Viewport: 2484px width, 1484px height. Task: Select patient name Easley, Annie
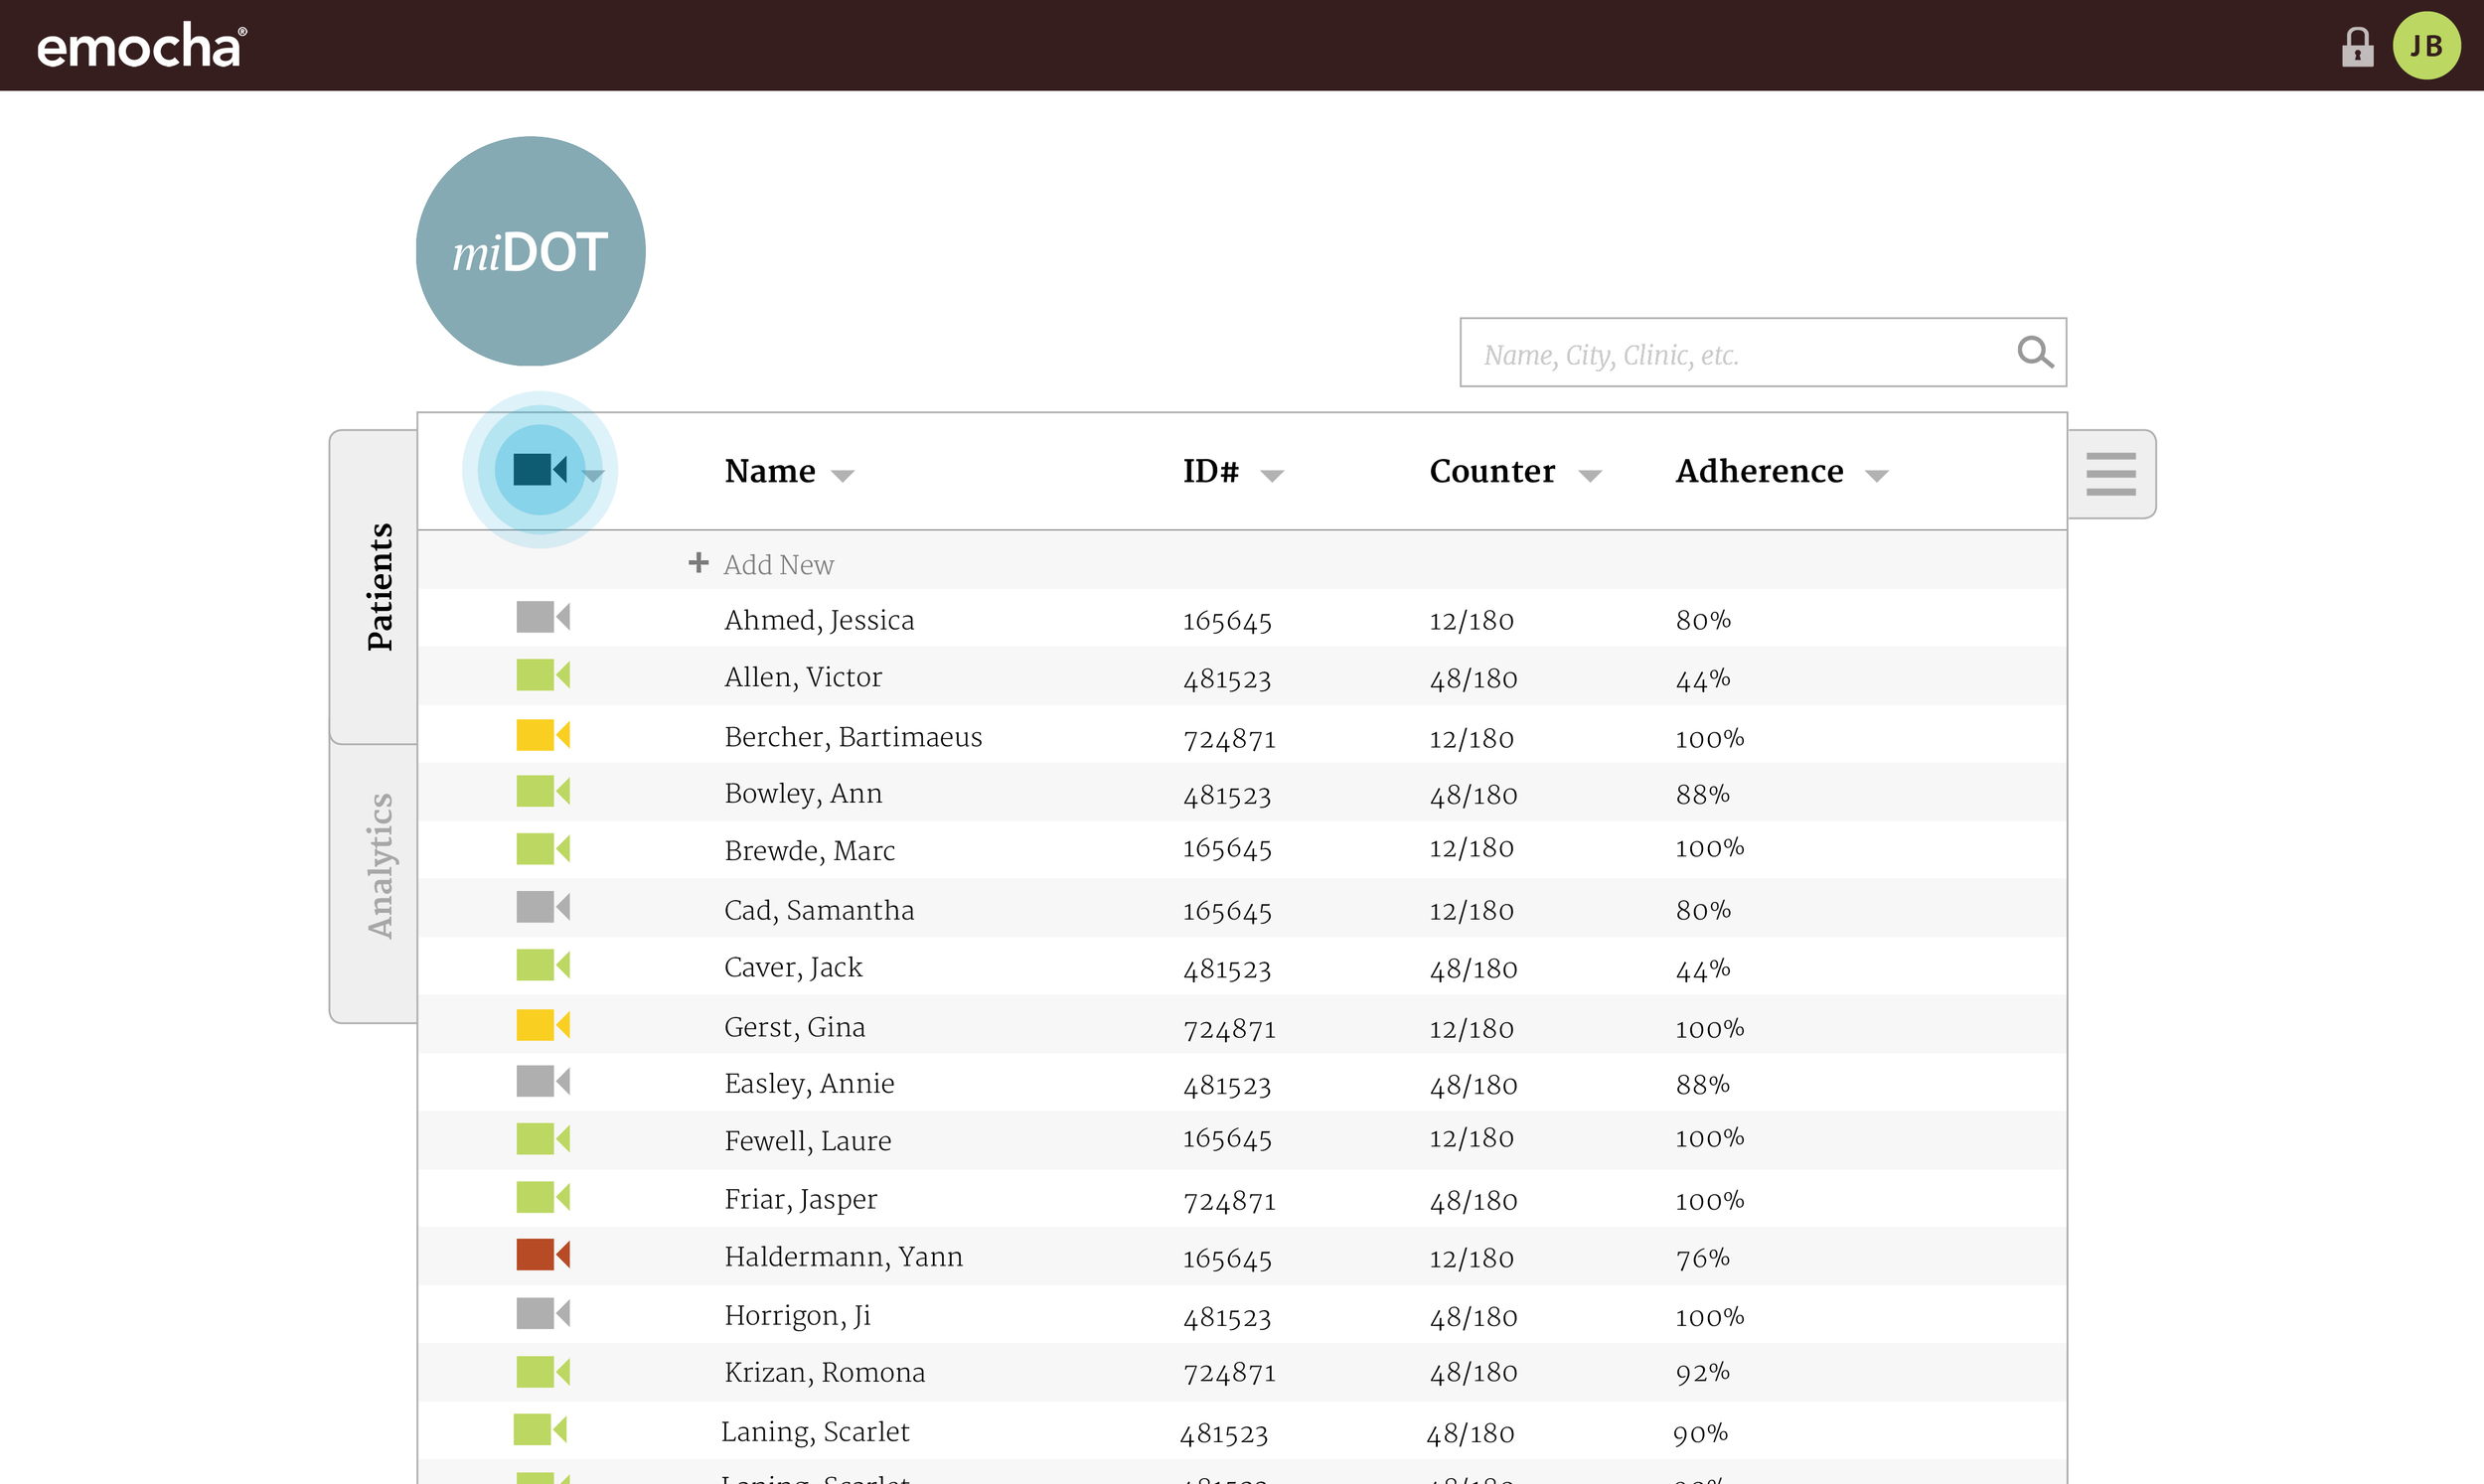point(809,1083)
